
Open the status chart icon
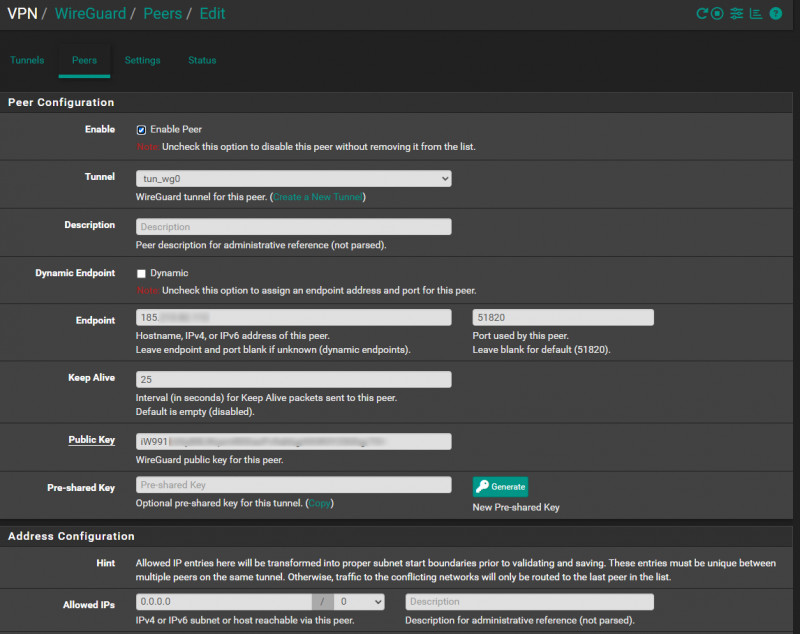pos(756,14)
